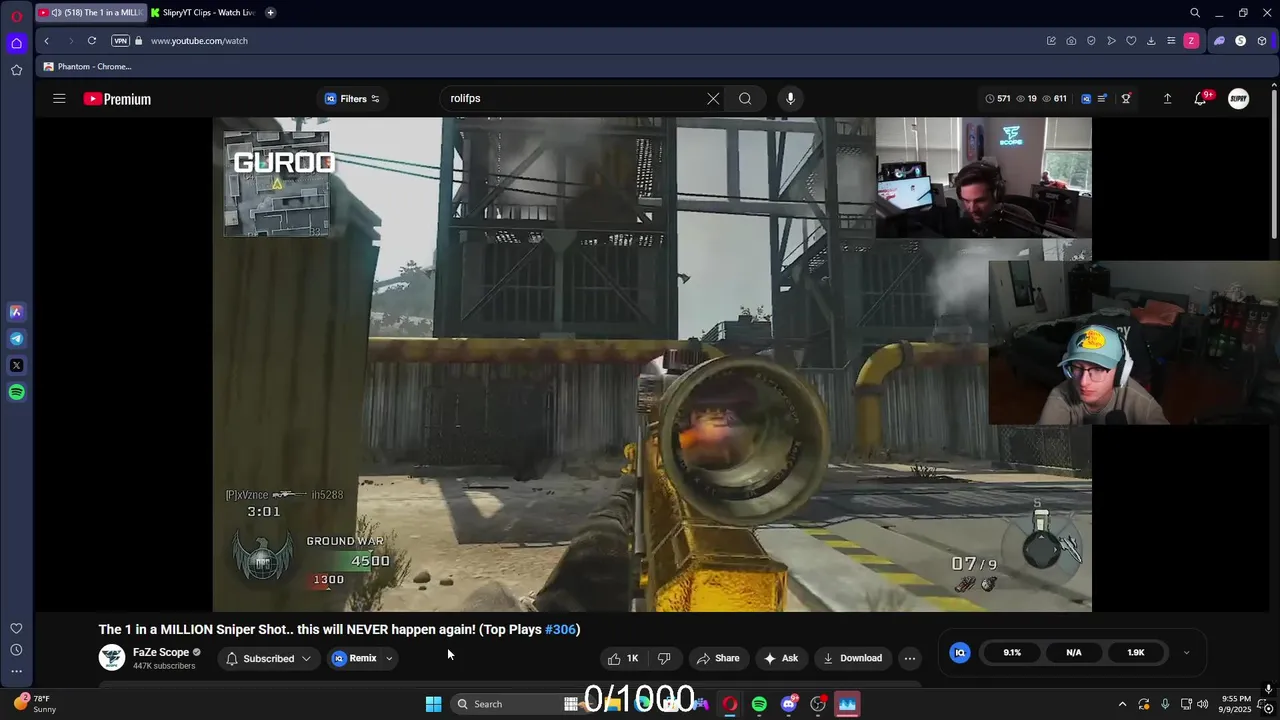Screen dimensions: 1280x720
Task: Open the heart pinboards icon in sidebar
Action: click(x=16, y=628)
